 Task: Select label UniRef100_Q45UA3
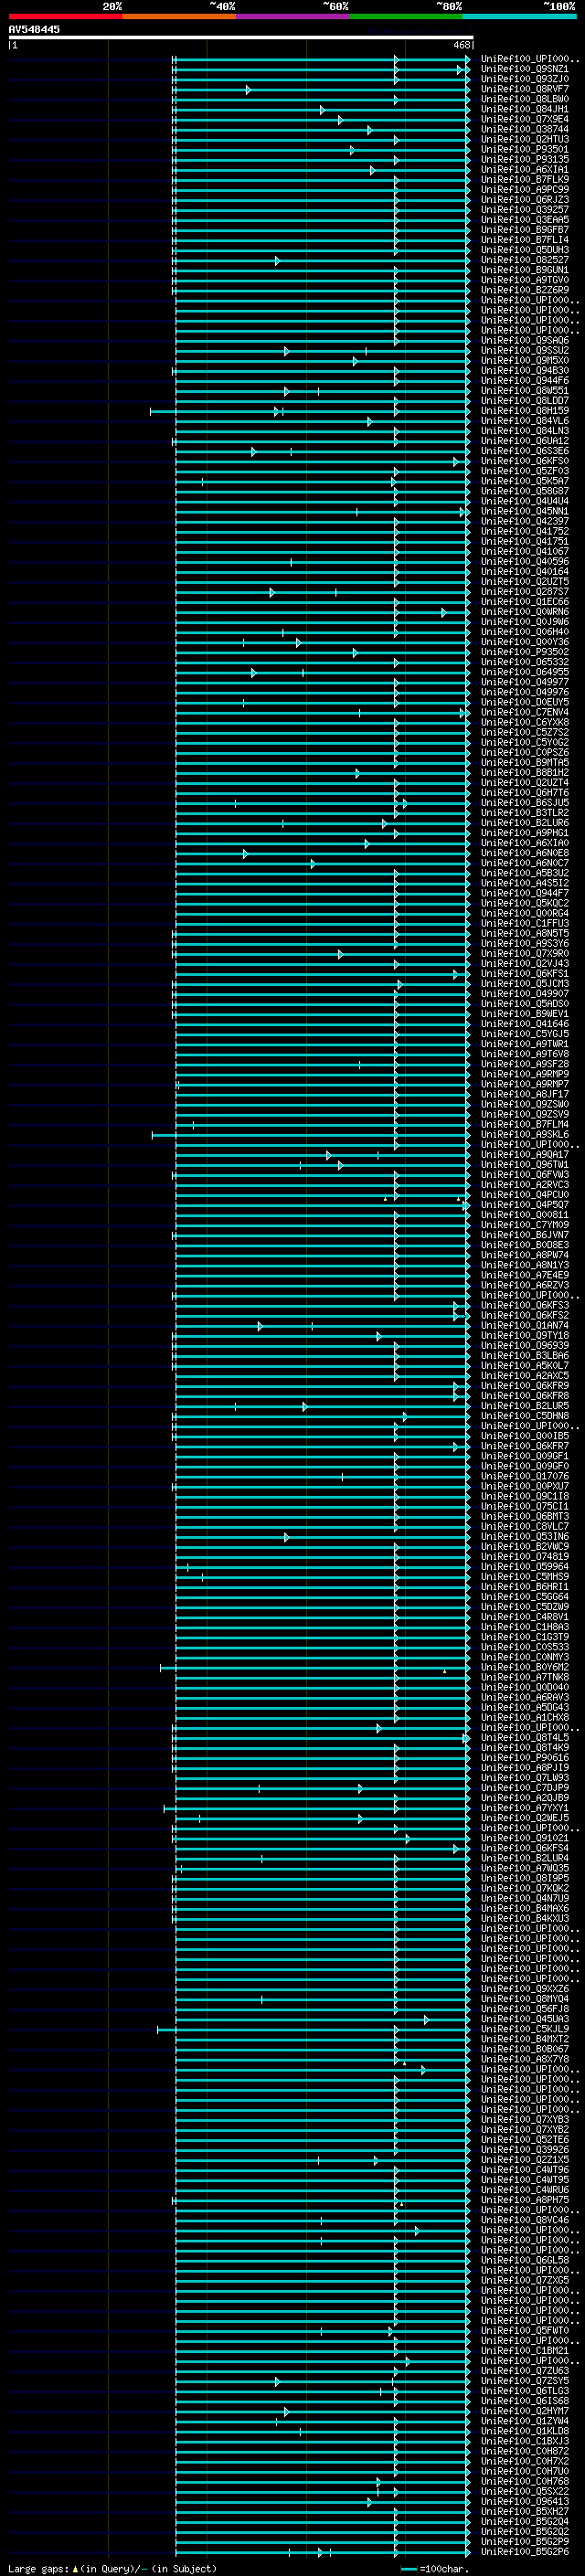tap(525, 2019)
